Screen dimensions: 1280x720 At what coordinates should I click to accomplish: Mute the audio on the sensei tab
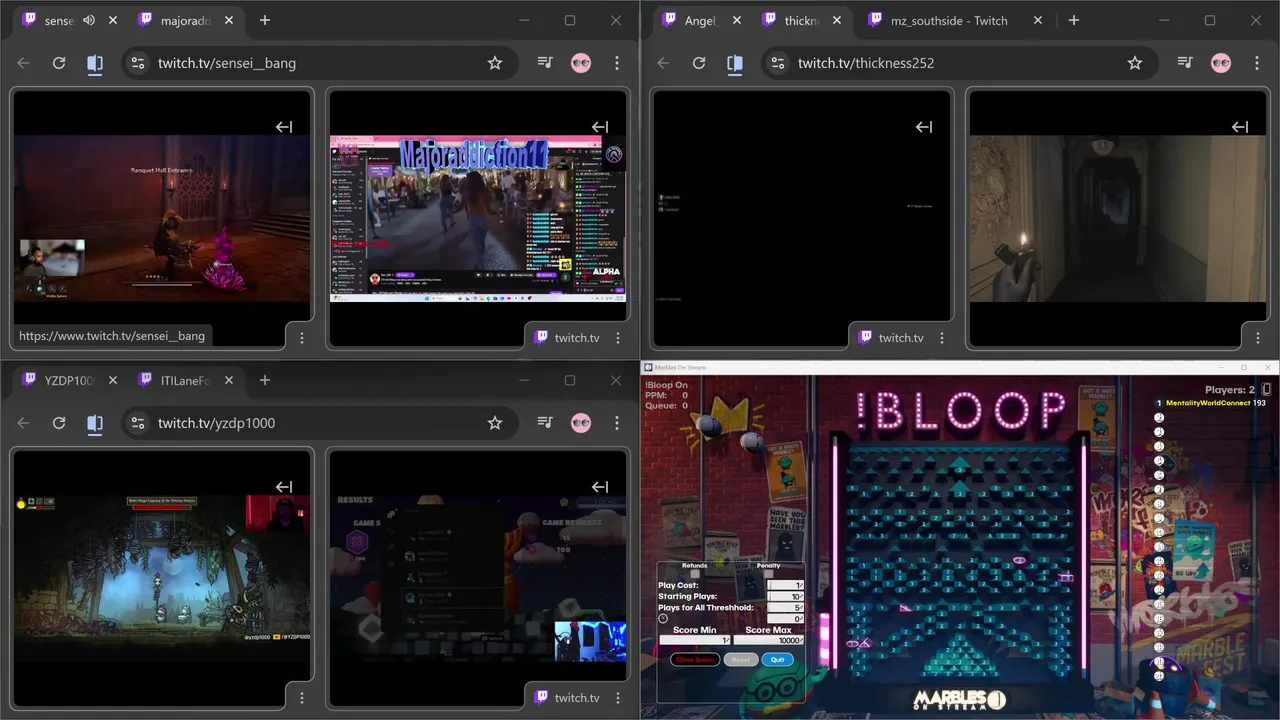point(89,20)
